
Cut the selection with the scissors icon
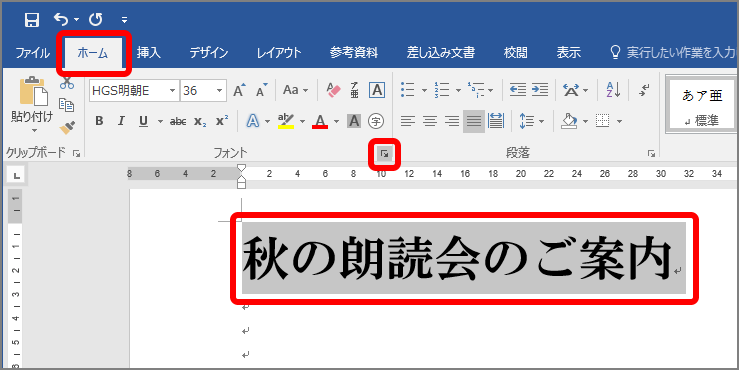coord(67,82)
